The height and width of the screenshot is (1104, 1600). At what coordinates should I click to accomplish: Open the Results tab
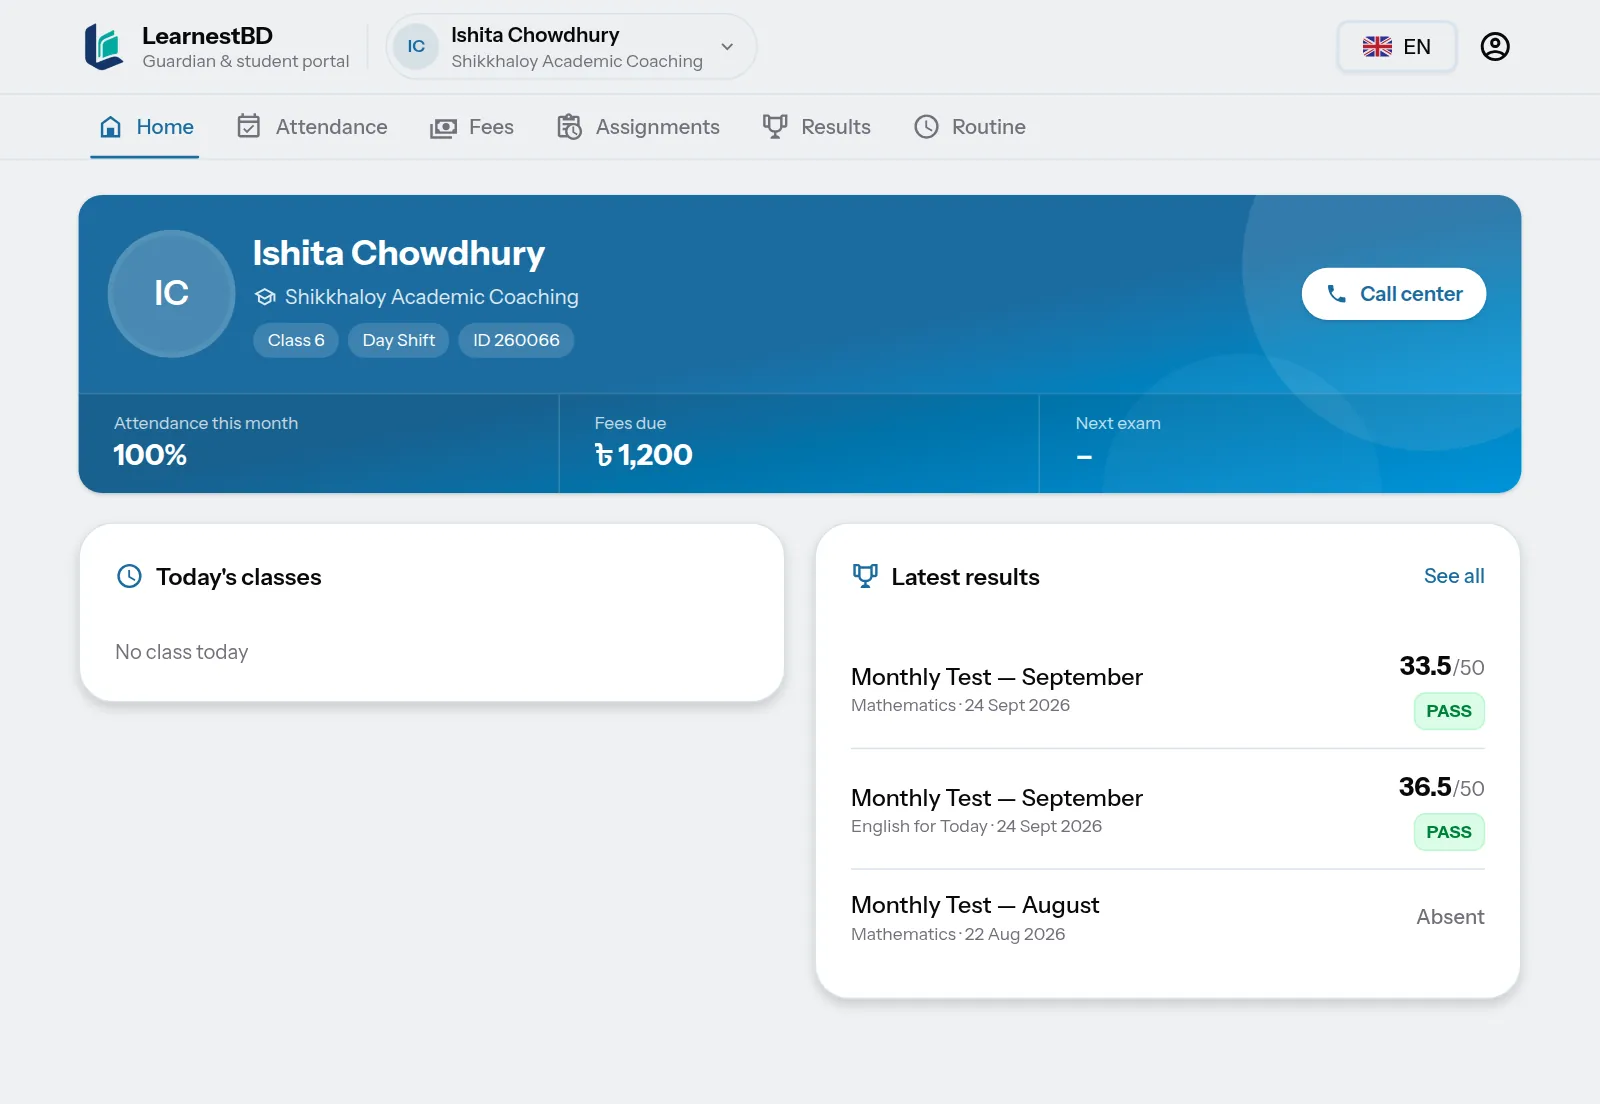pos(816,127)
